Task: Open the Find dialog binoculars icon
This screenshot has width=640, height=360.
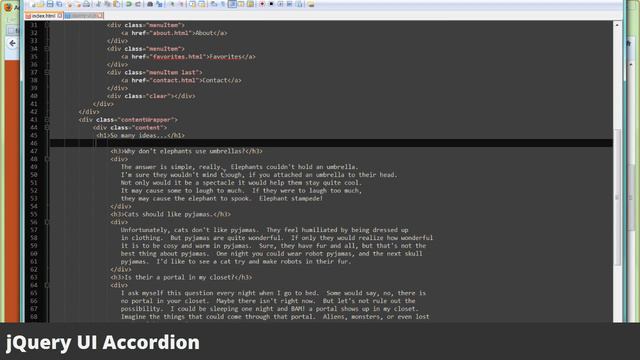Action: tap(150, 4)
